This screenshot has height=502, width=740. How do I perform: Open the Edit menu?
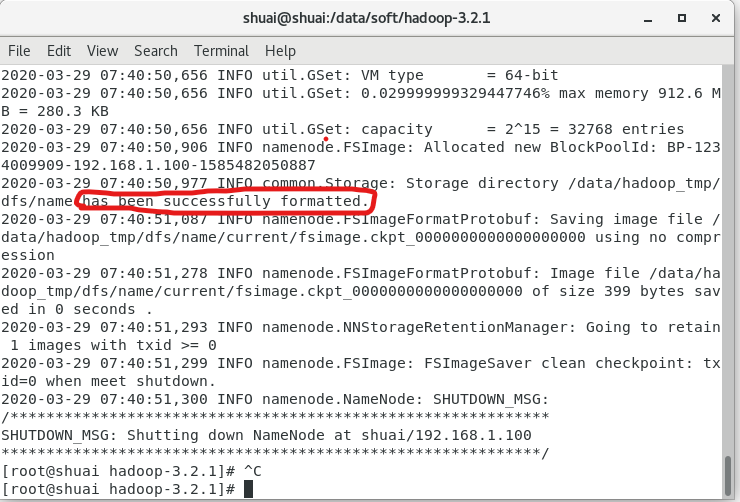click(59, 50)
